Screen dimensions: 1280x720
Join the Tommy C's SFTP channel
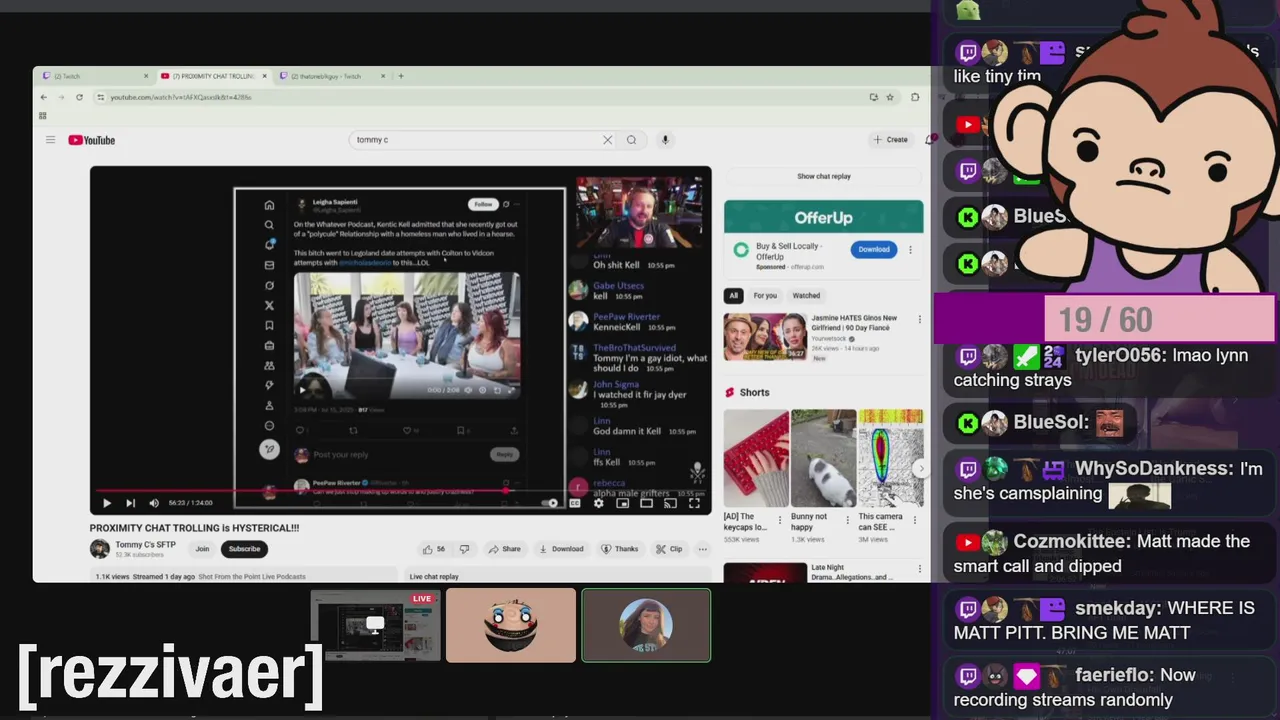click(202, 549)
